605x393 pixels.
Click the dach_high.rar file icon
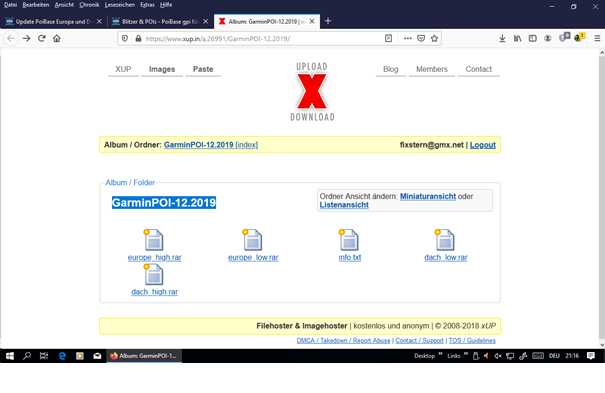pyautogui.click(x=154, y=274)
